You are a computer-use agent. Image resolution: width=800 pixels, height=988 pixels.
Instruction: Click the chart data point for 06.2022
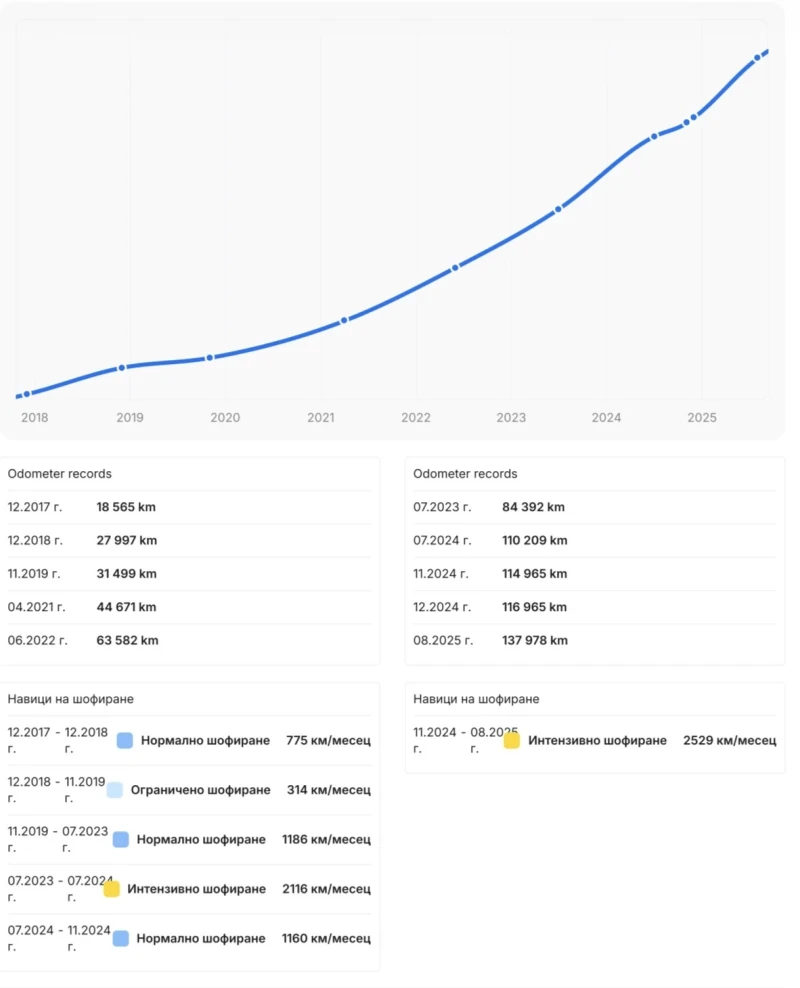click(455, 267)
